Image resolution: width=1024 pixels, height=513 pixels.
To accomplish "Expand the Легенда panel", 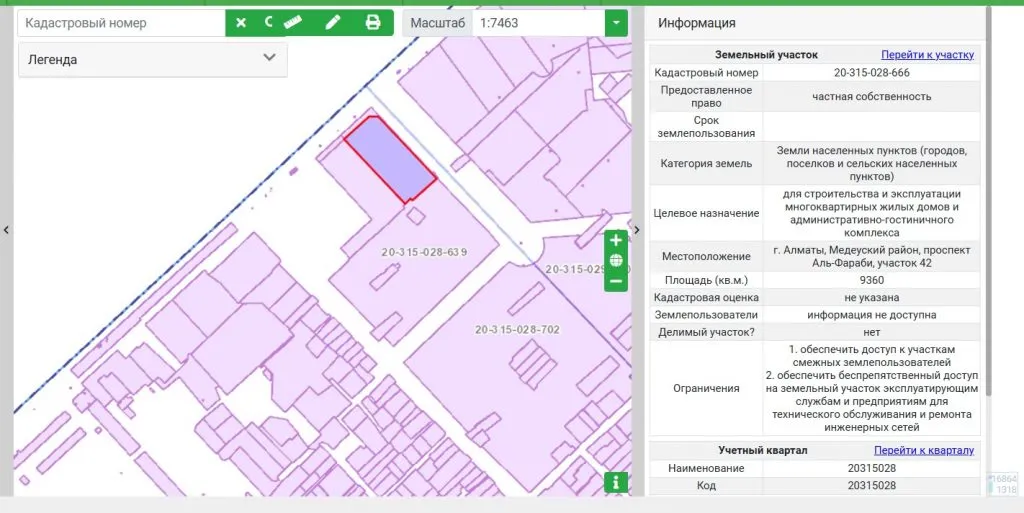I will [268, 58].
